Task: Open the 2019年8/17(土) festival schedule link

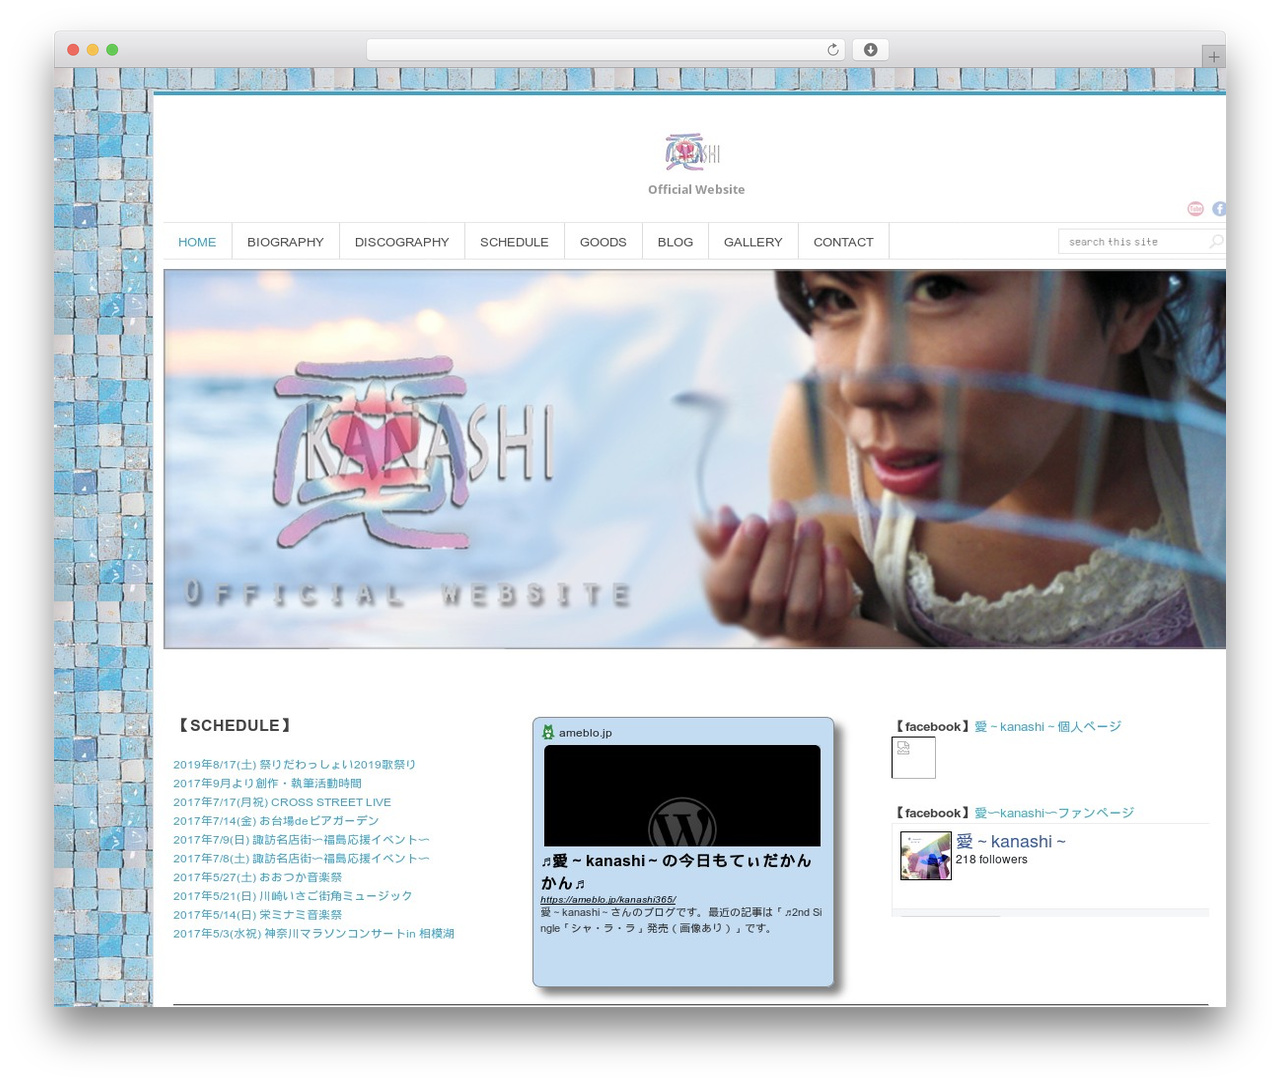Action: pyautogui.click(x=294, y=764)
